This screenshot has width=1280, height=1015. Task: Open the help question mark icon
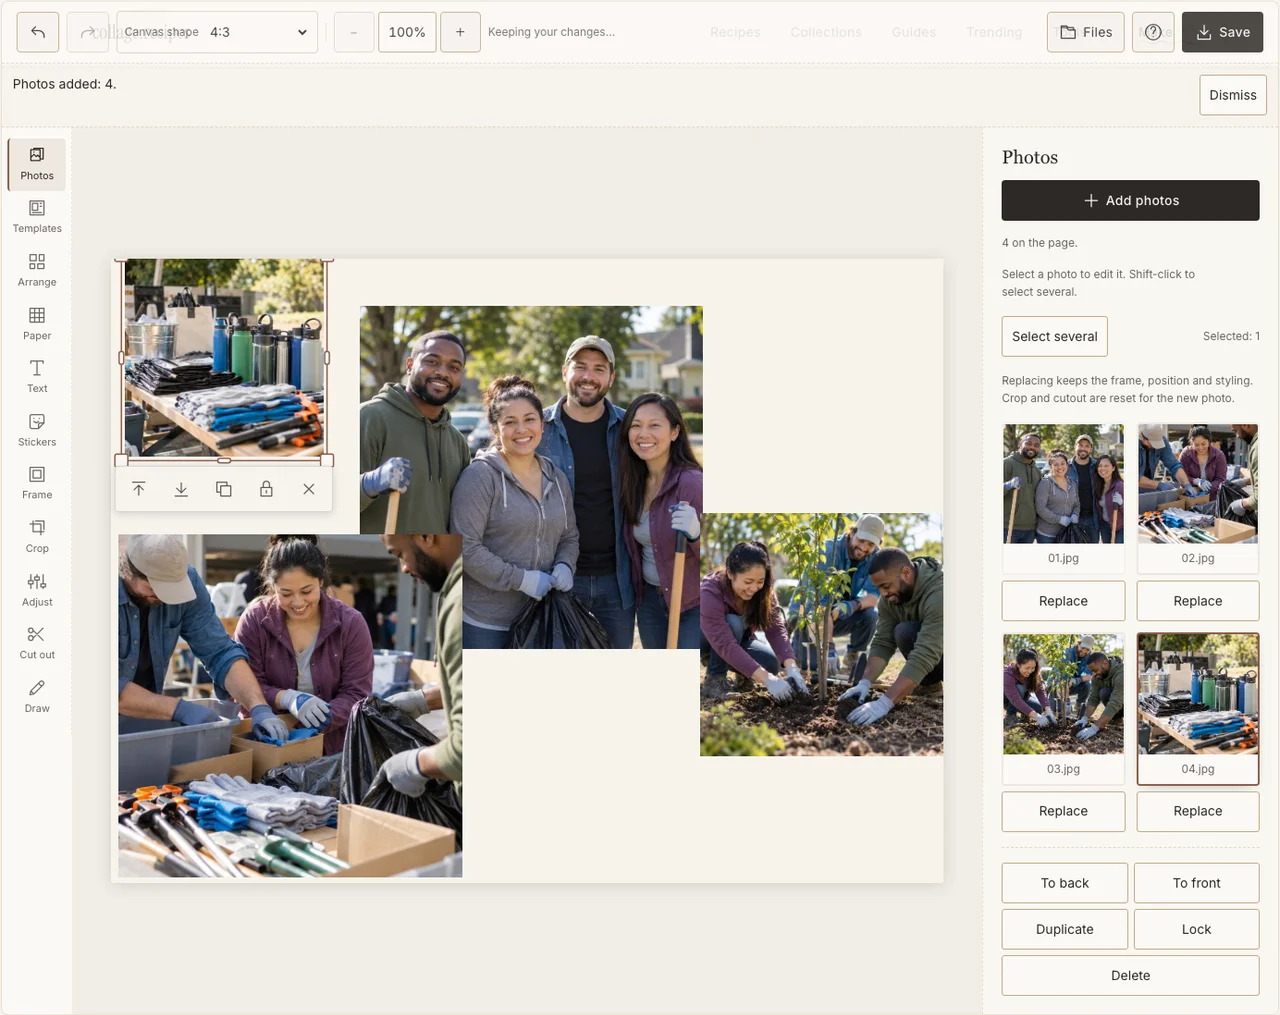[x=1153, y=32]
